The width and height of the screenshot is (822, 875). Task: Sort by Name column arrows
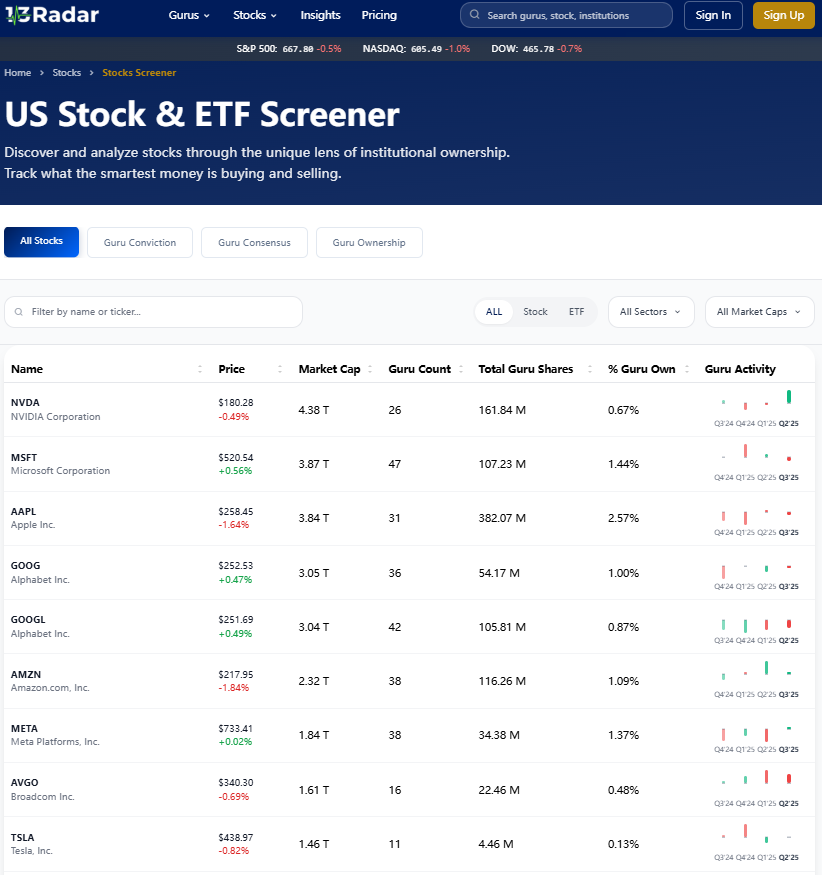[x=200, y=369]
